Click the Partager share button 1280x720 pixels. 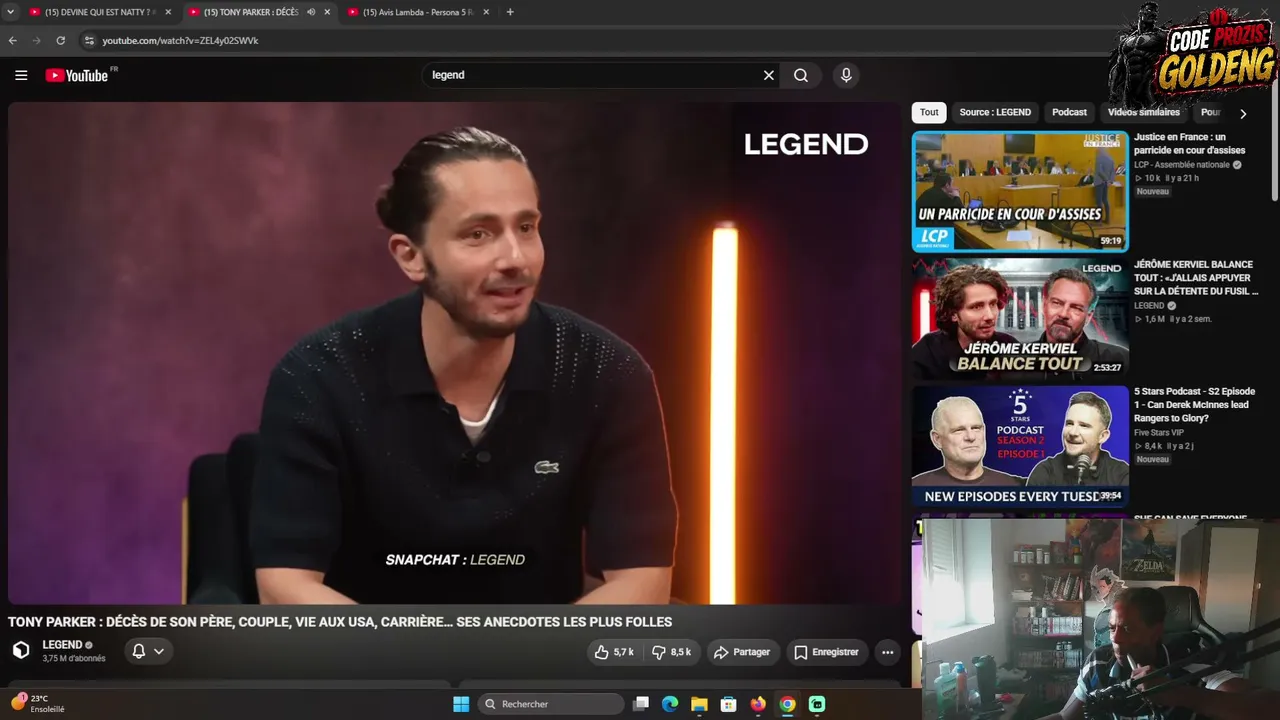click(741, 652)
